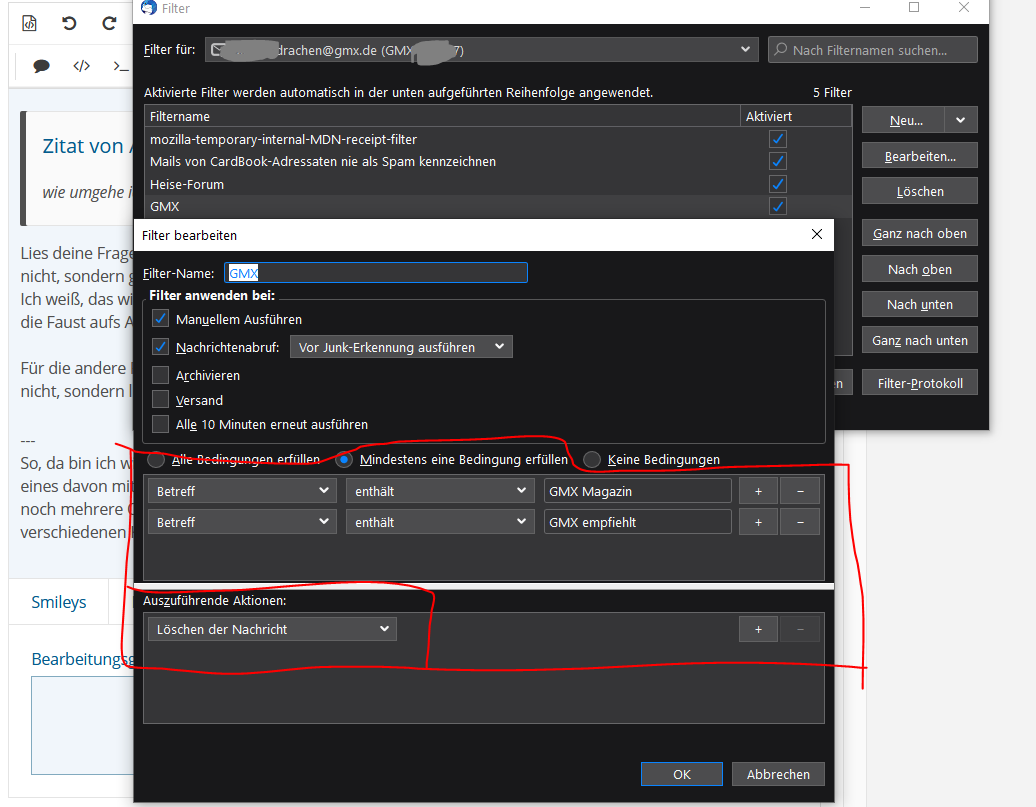Enable the Versand checkbox
This screenshot has height=807, width=1036.
point(161,400)
